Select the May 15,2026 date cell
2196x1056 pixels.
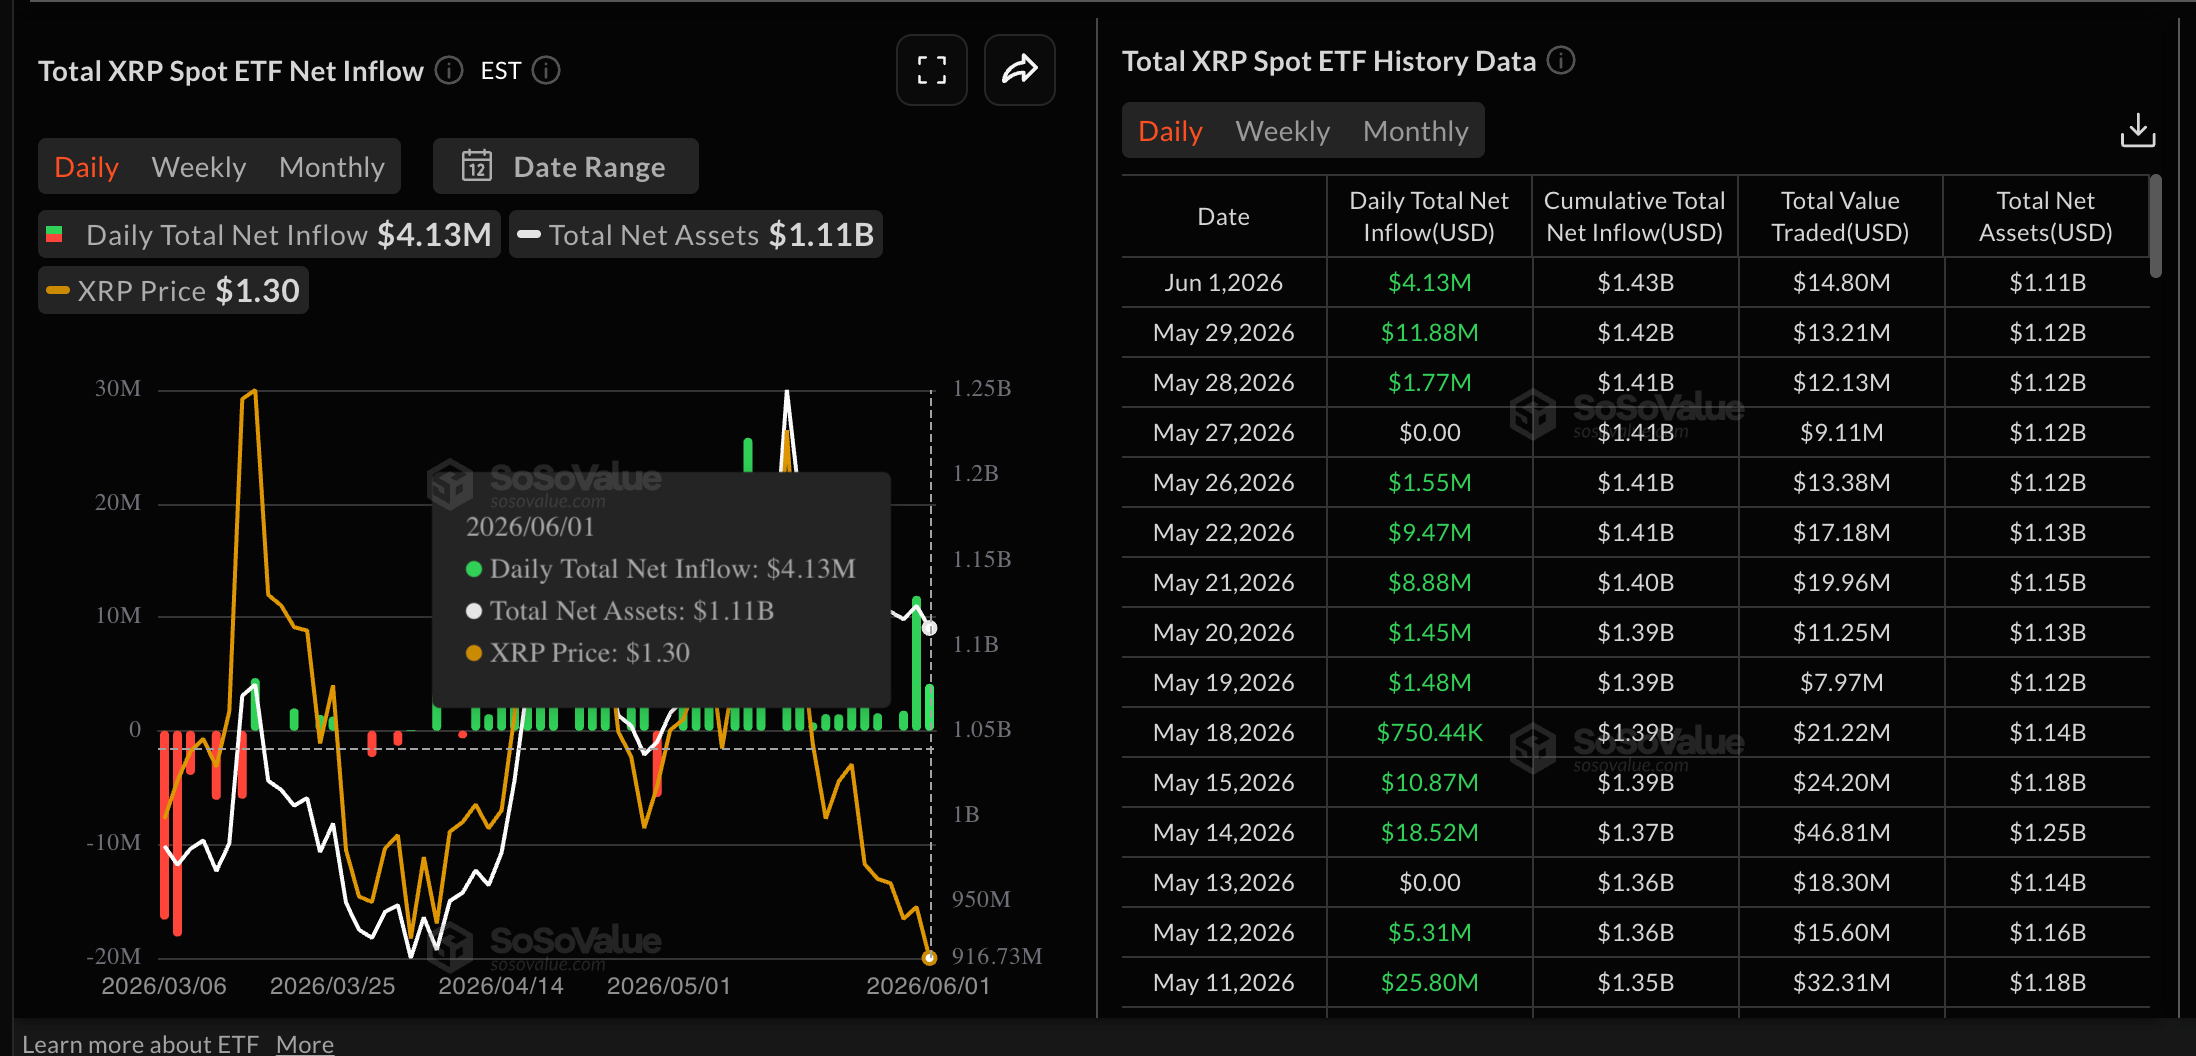point(1224,783)
